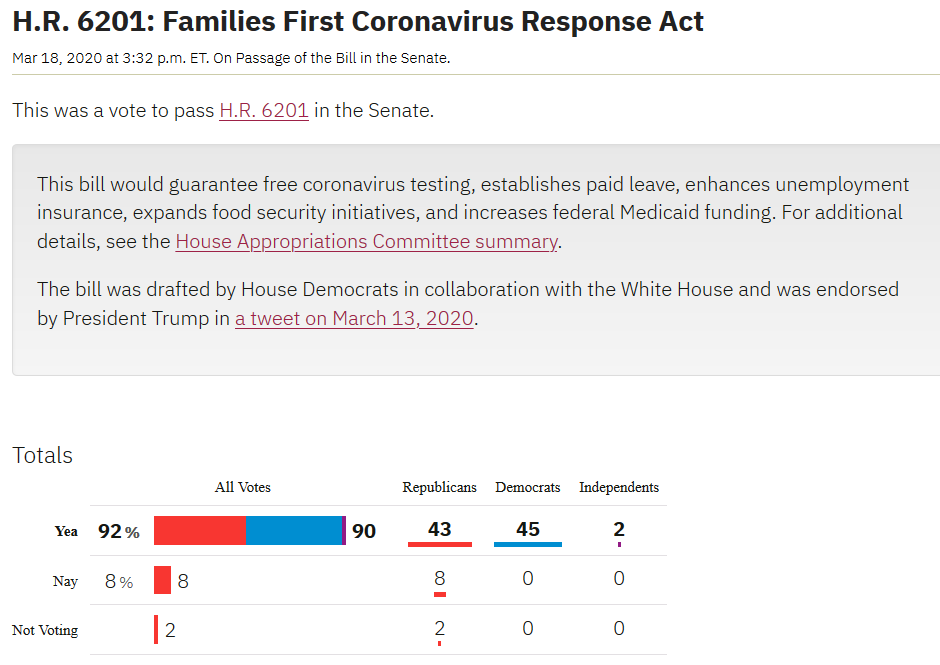Click the 2 Independent Yea count
Screen dimensions: 940x665
pos(619,529)
